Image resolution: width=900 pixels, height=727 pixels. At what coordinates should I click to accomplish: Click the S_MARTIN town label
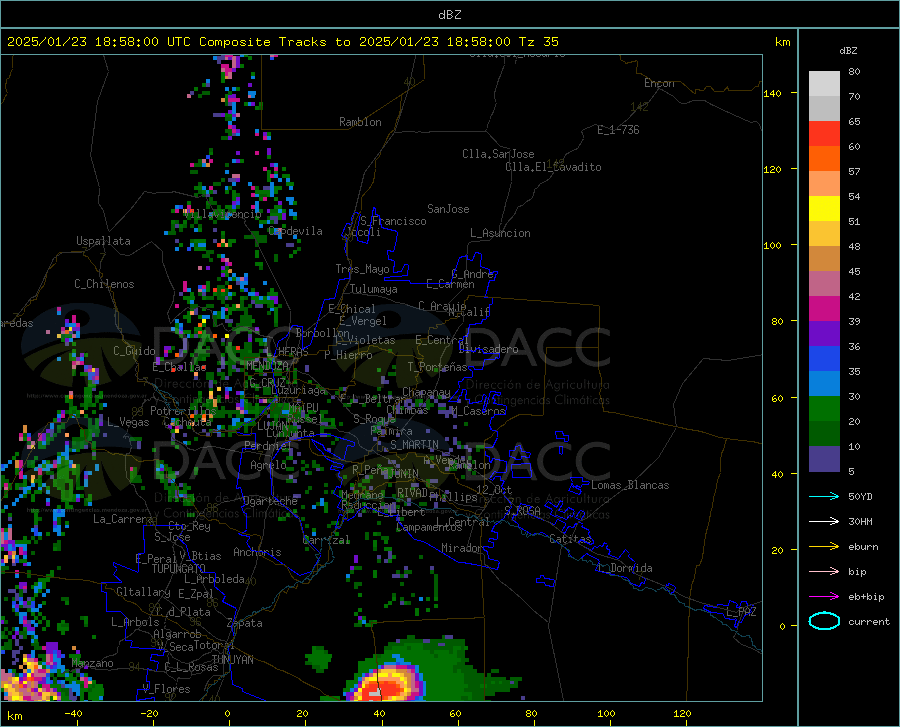[x=414, y=445]
